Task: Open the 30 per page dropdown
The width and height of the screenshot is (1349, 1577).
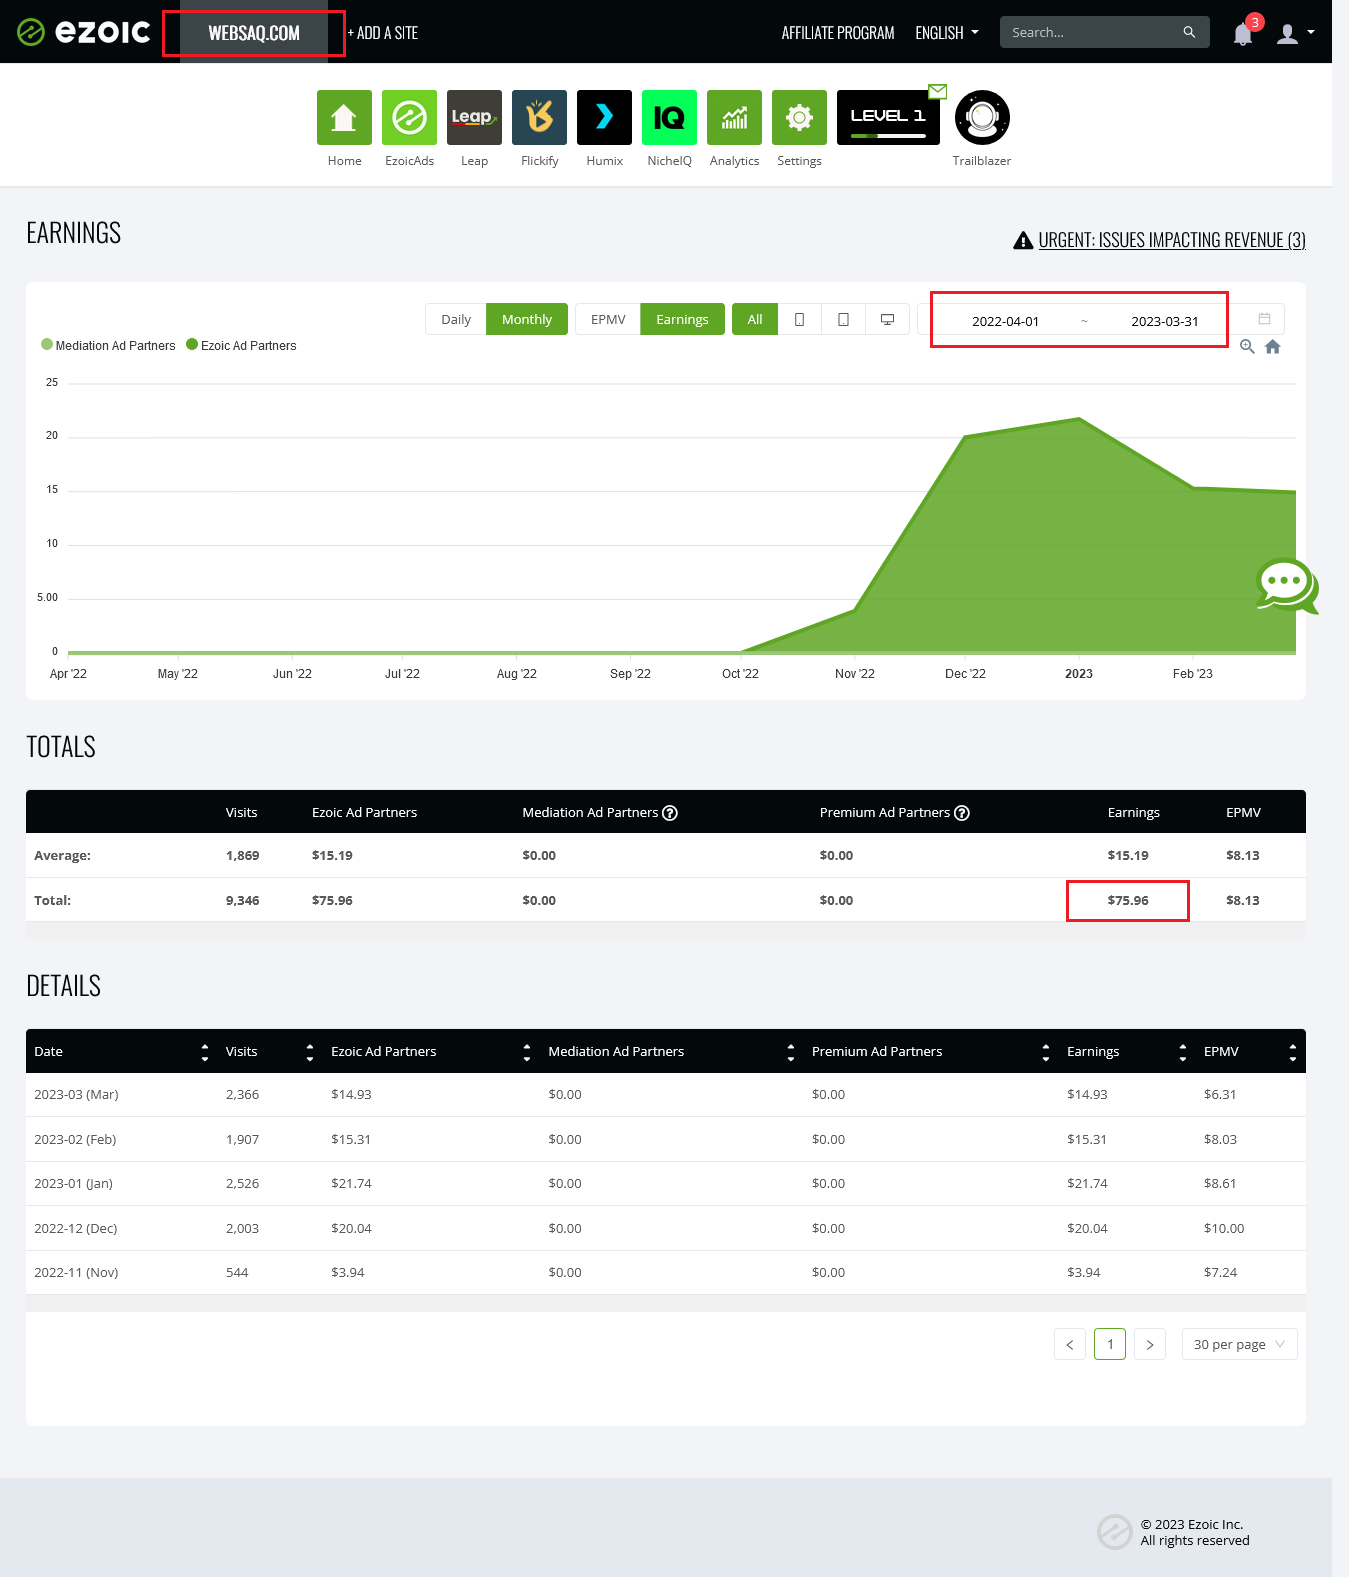Action: point(1239,1344)
